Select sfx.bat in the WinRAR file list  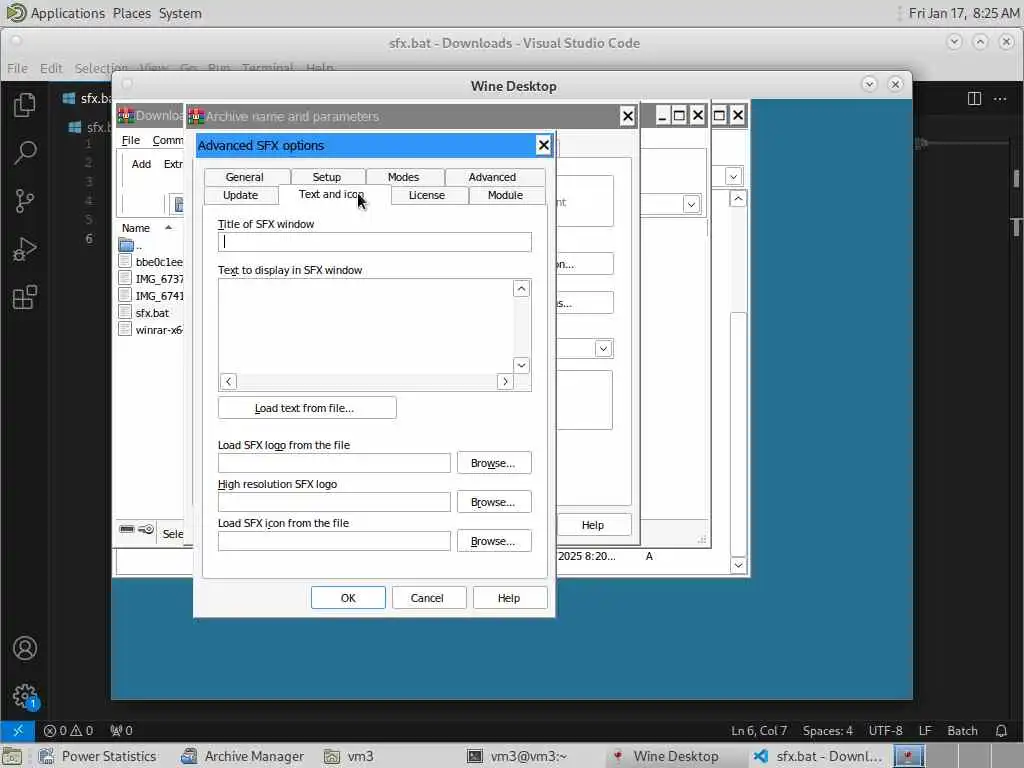[x=152, y=313]
